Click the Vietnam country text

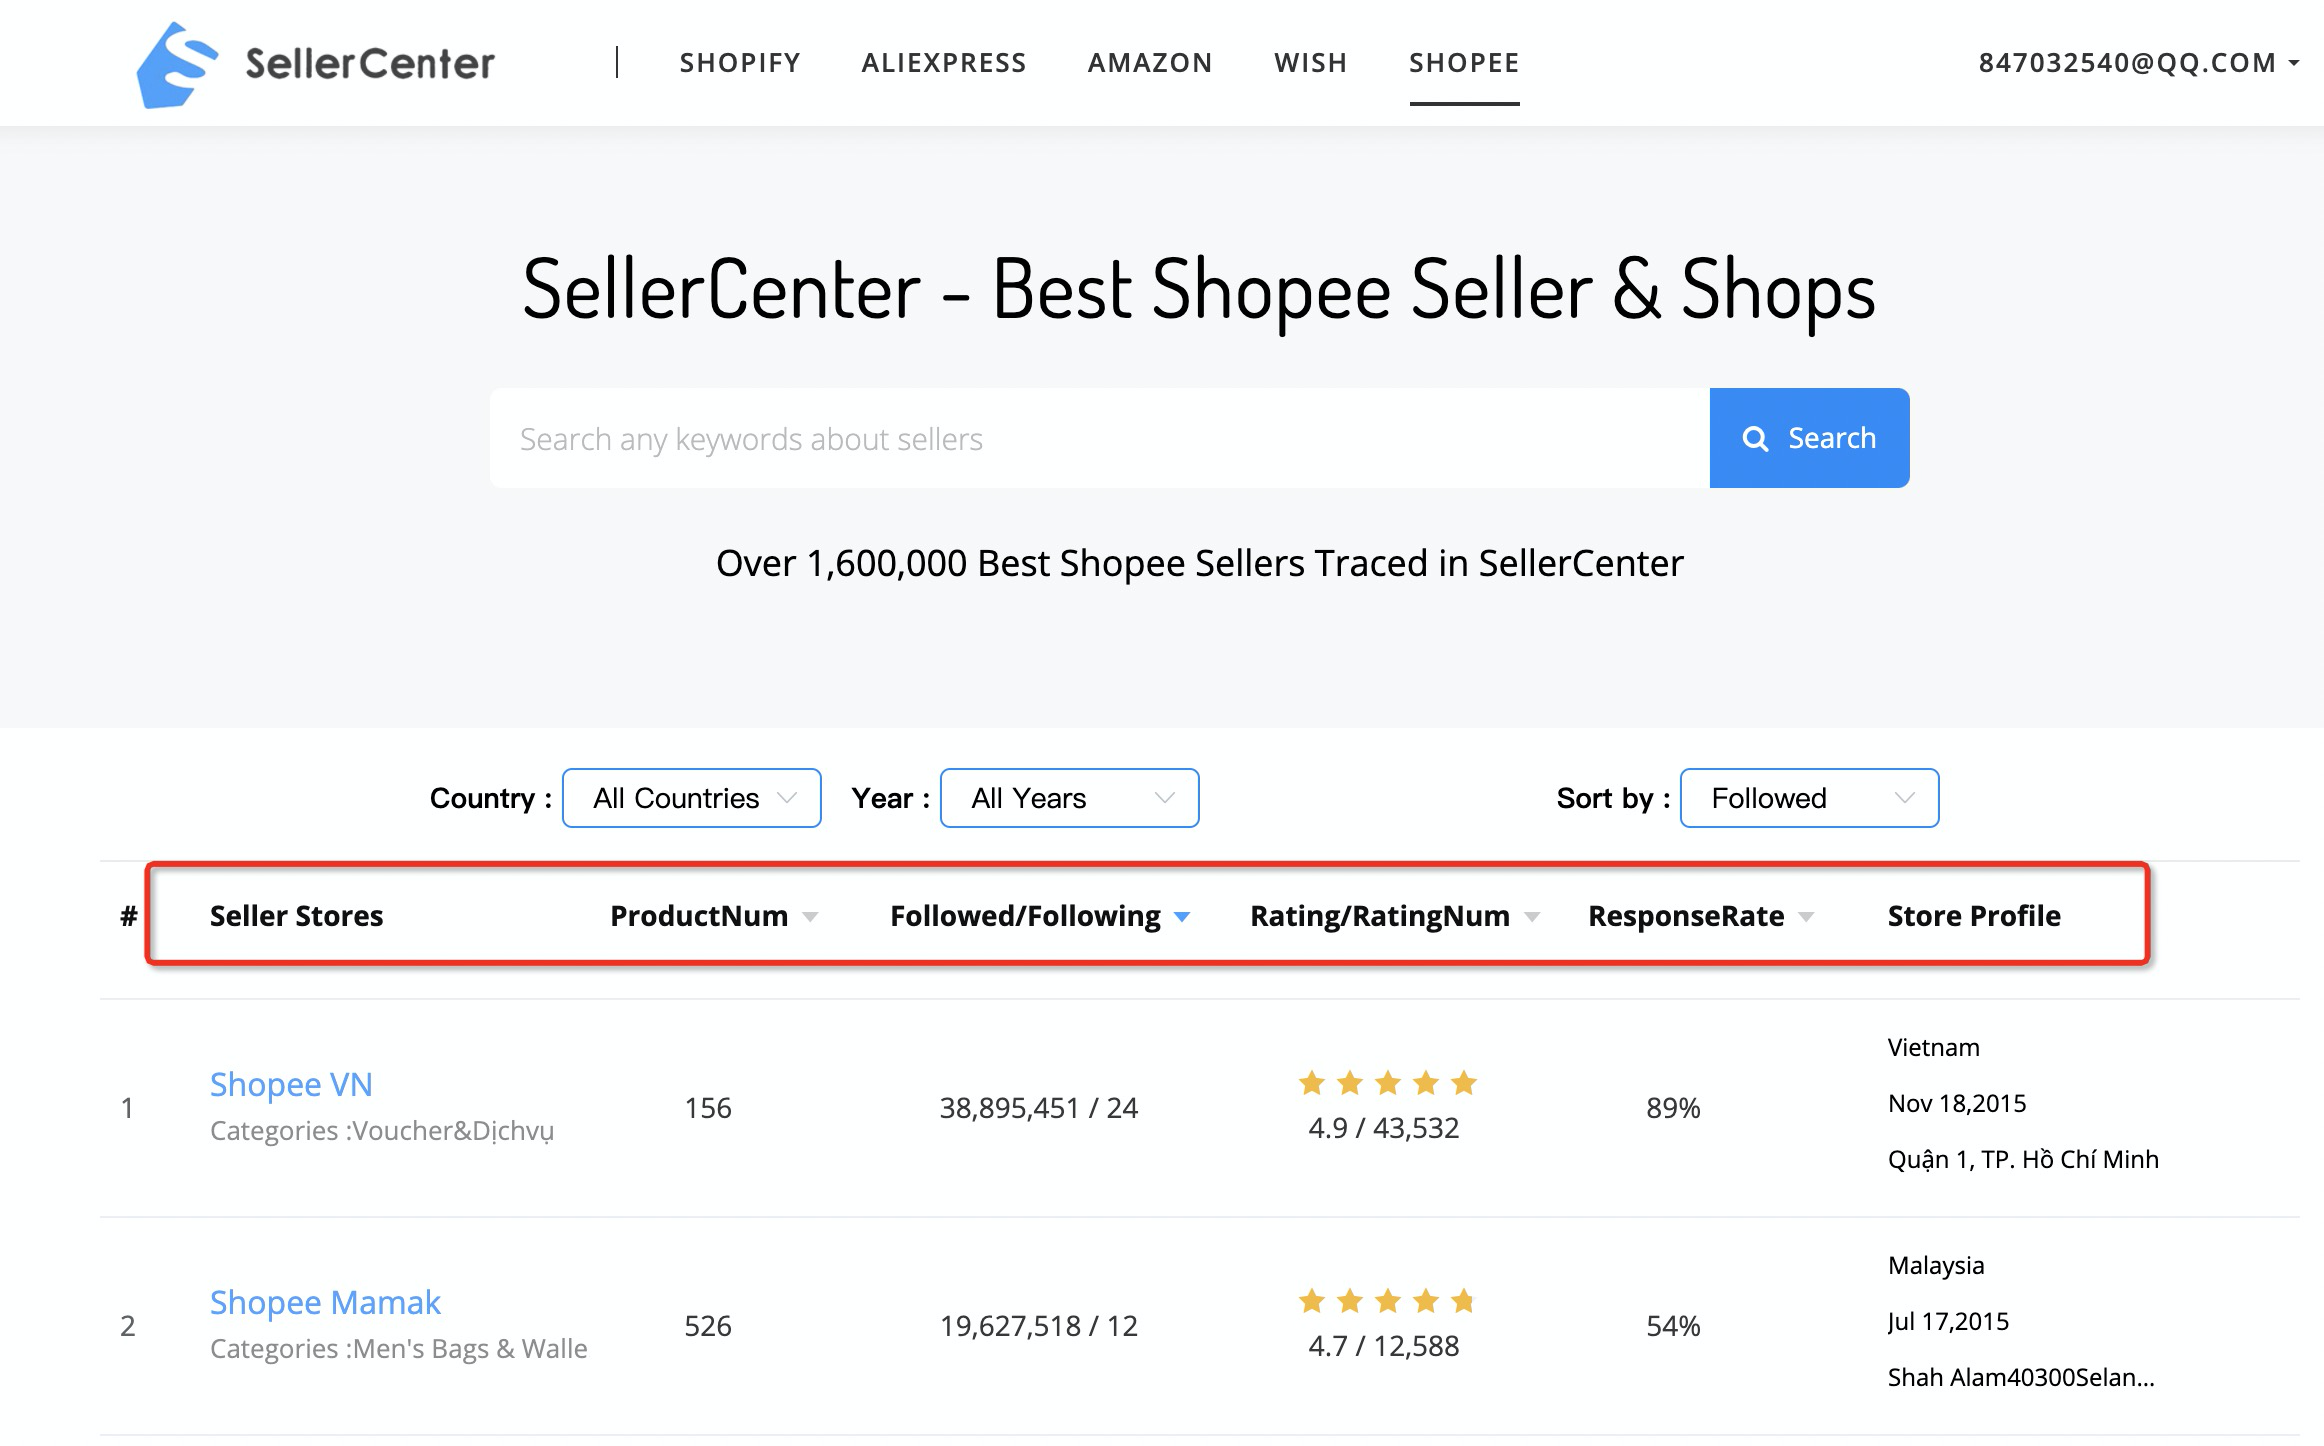(x=1934, y=1047)
